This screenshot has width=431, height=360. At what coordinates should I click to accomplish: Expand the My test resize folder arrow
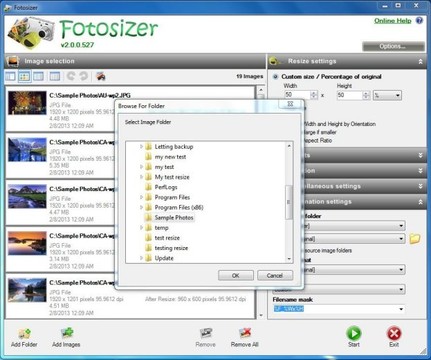[141, 177]
